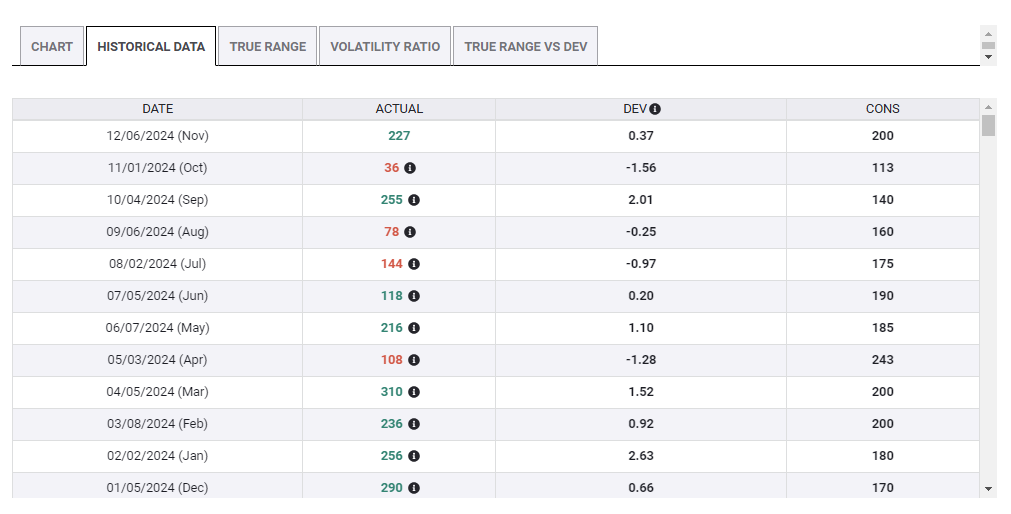Click info icon beside Sep actual 255
This screenshot has height=514, width=1011.
414,200
